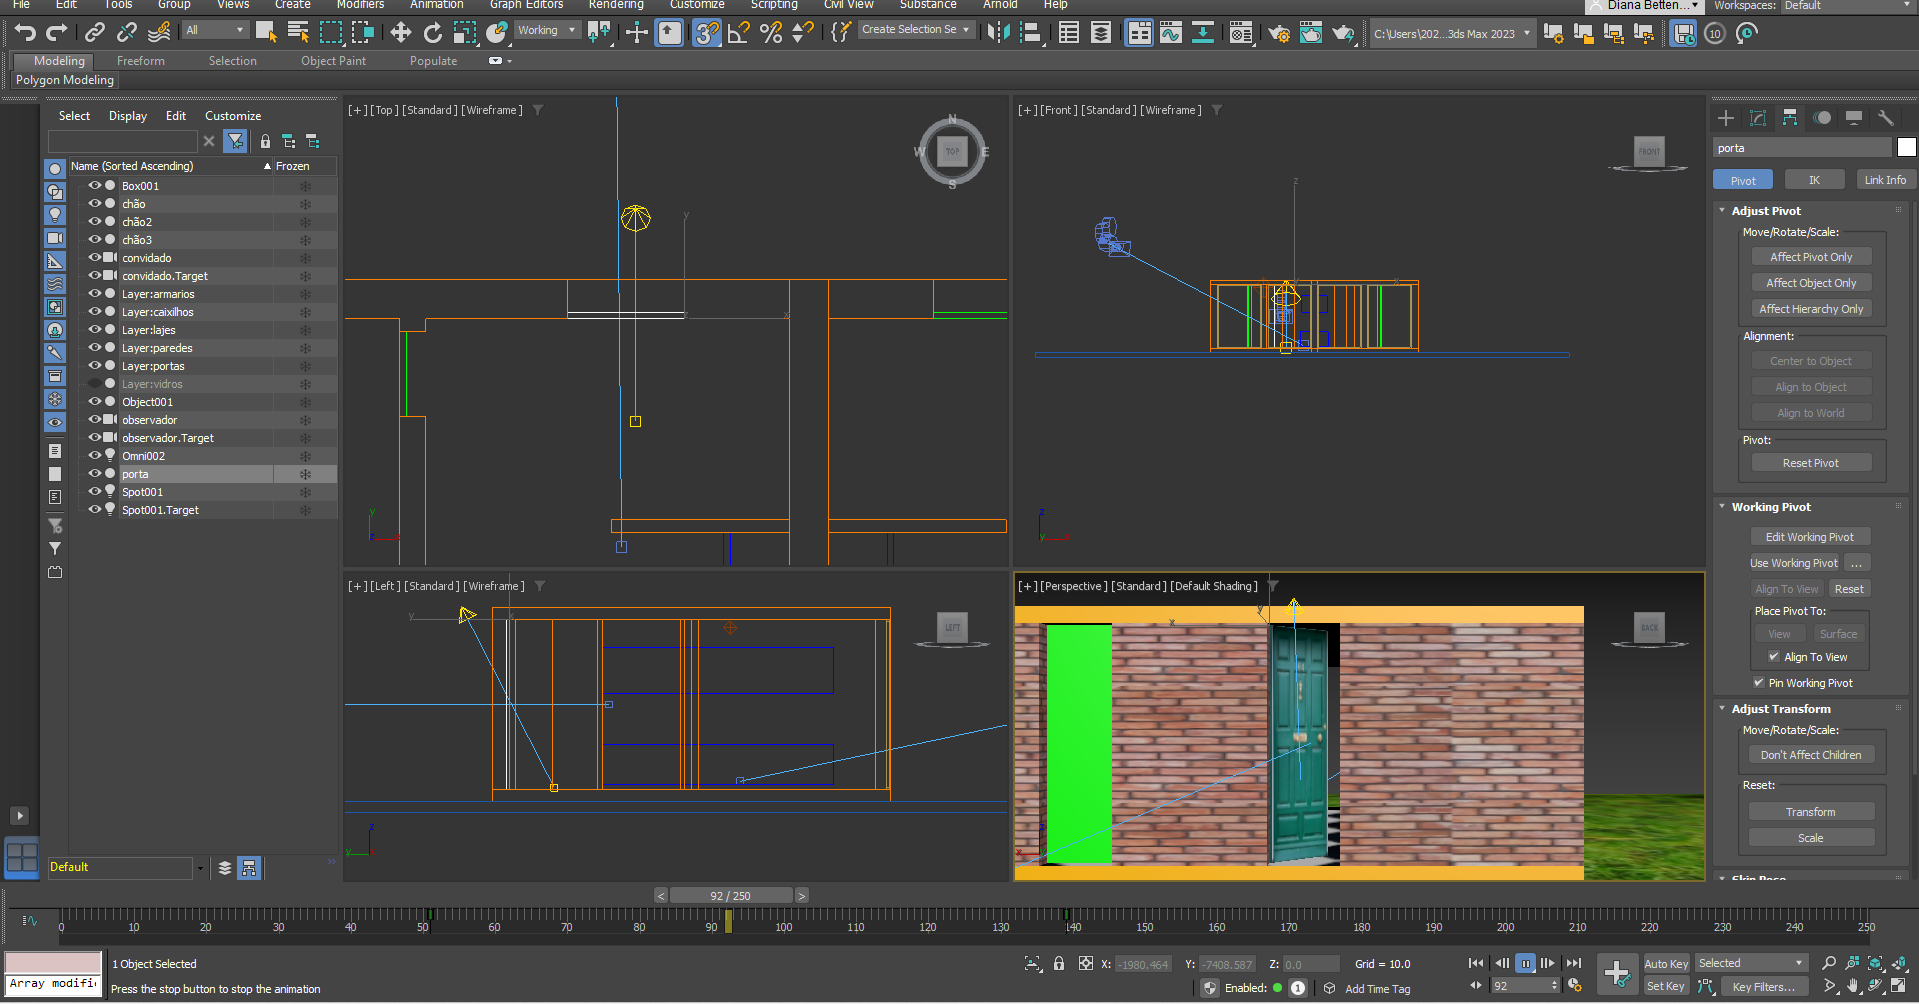Screen dimensions: 1919x1004
Task: Select the Move tool in main toolbar
Action: coord(401,33)
